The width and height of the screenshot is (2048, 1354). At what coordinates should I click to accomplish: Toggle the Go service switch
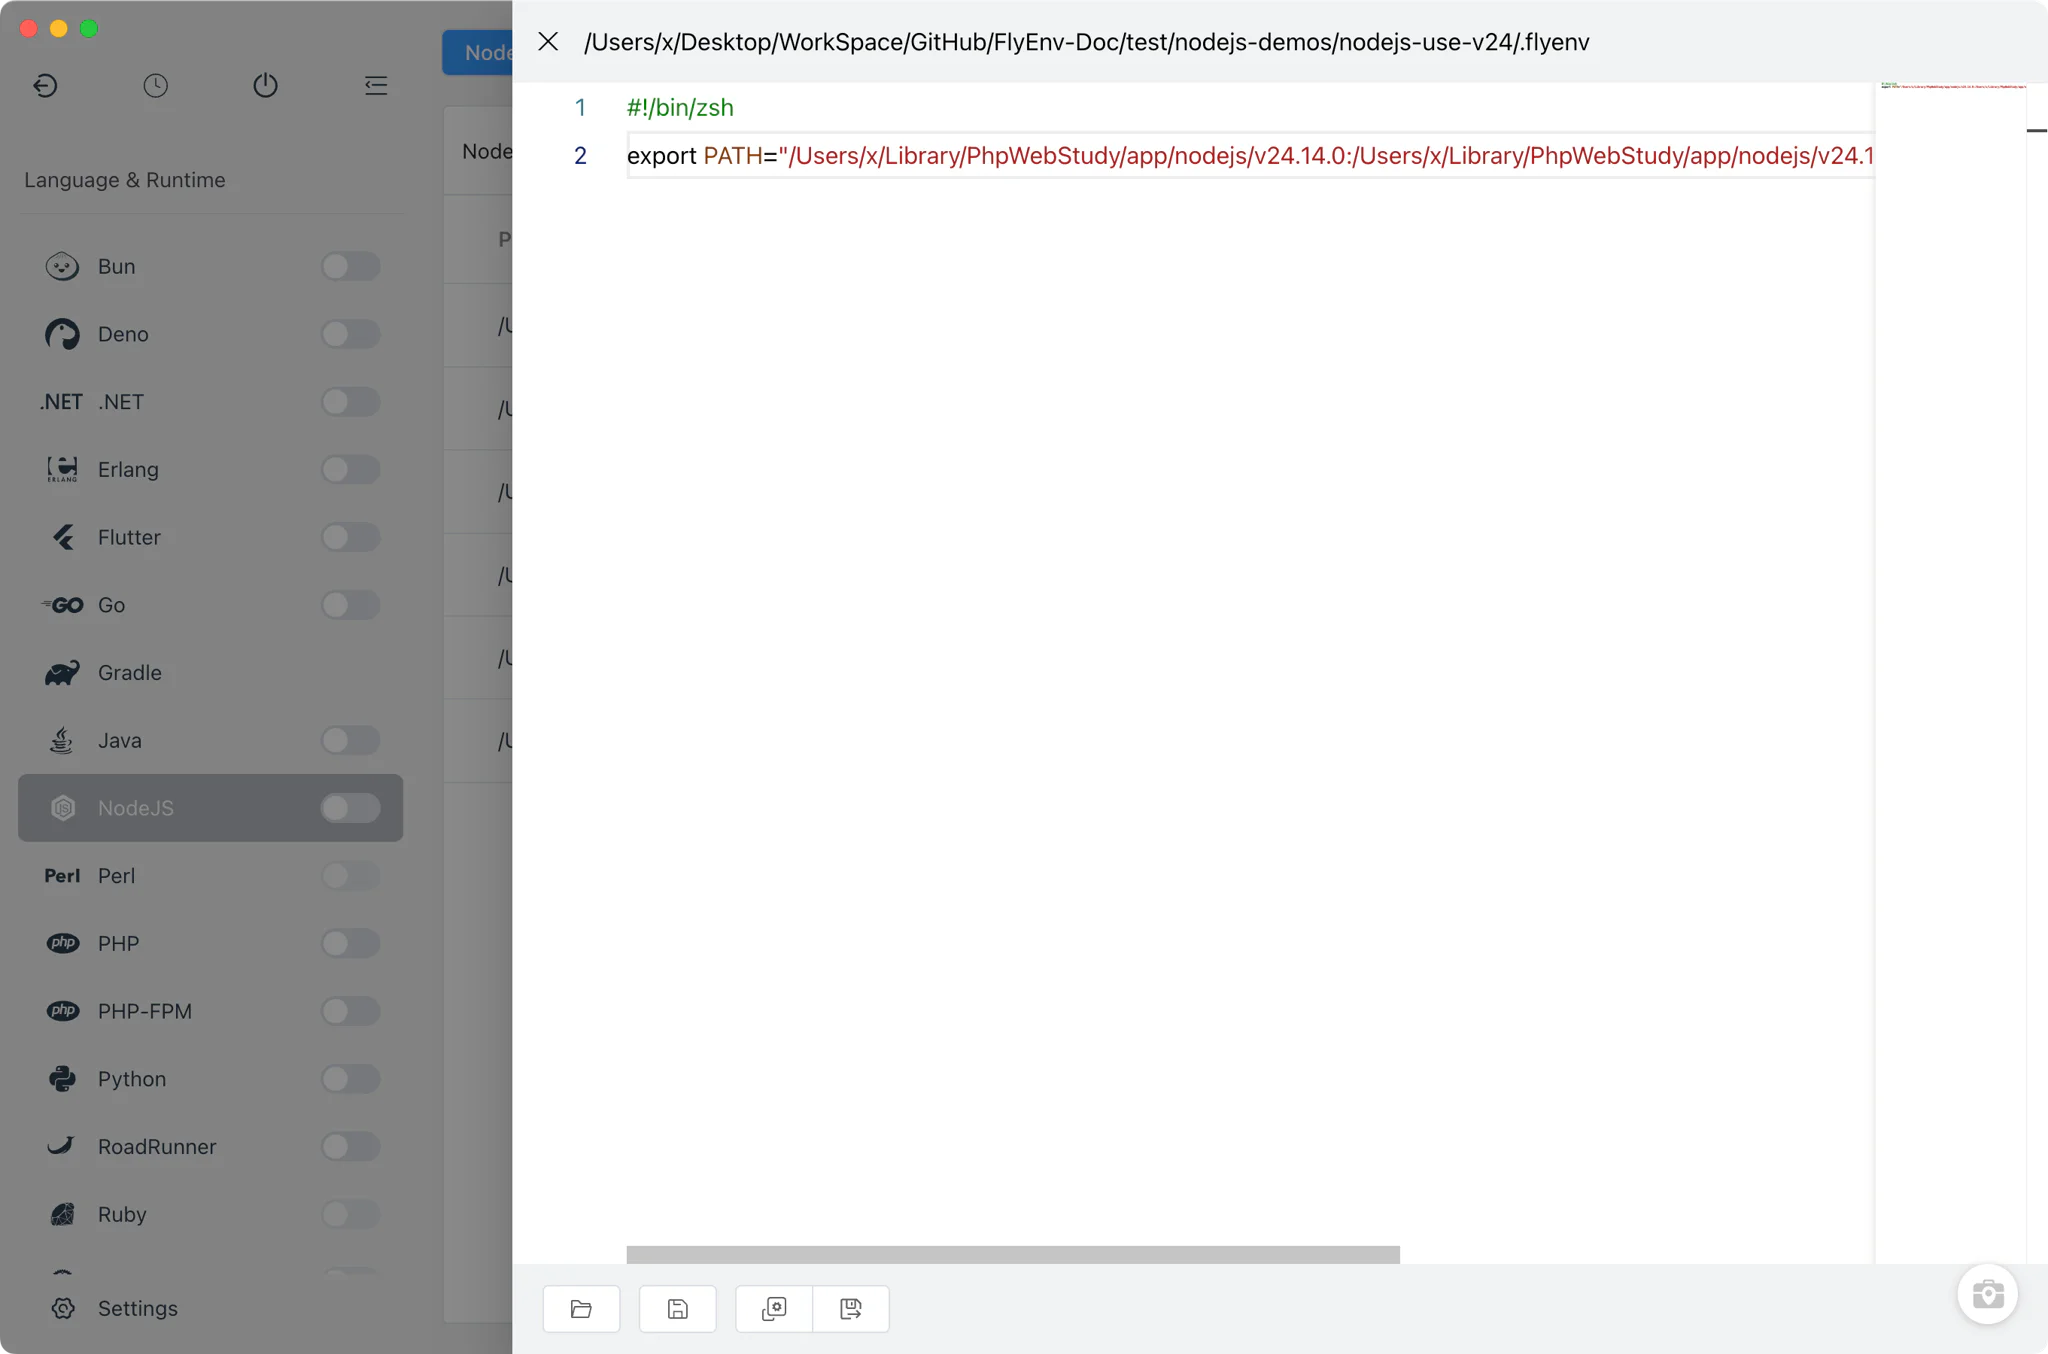(350, 605)
